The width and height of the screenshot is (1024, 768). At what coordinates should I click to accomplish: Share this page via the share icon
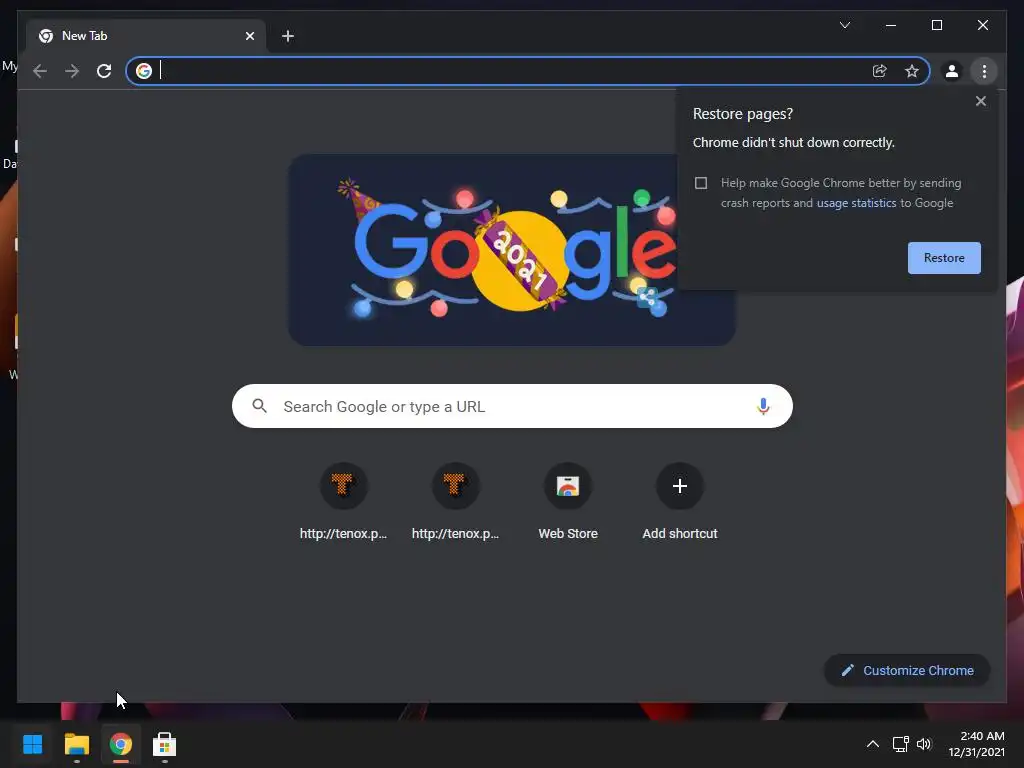(x=880, y=71)
